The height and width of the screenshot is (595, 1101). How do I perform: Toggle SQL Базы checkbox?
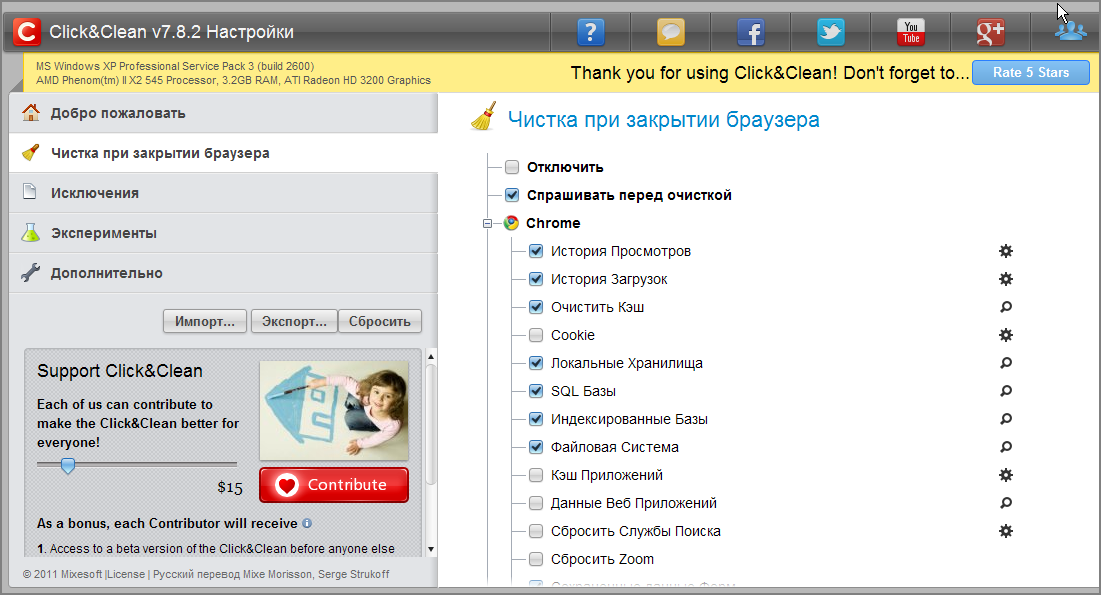tap(536, 391)
